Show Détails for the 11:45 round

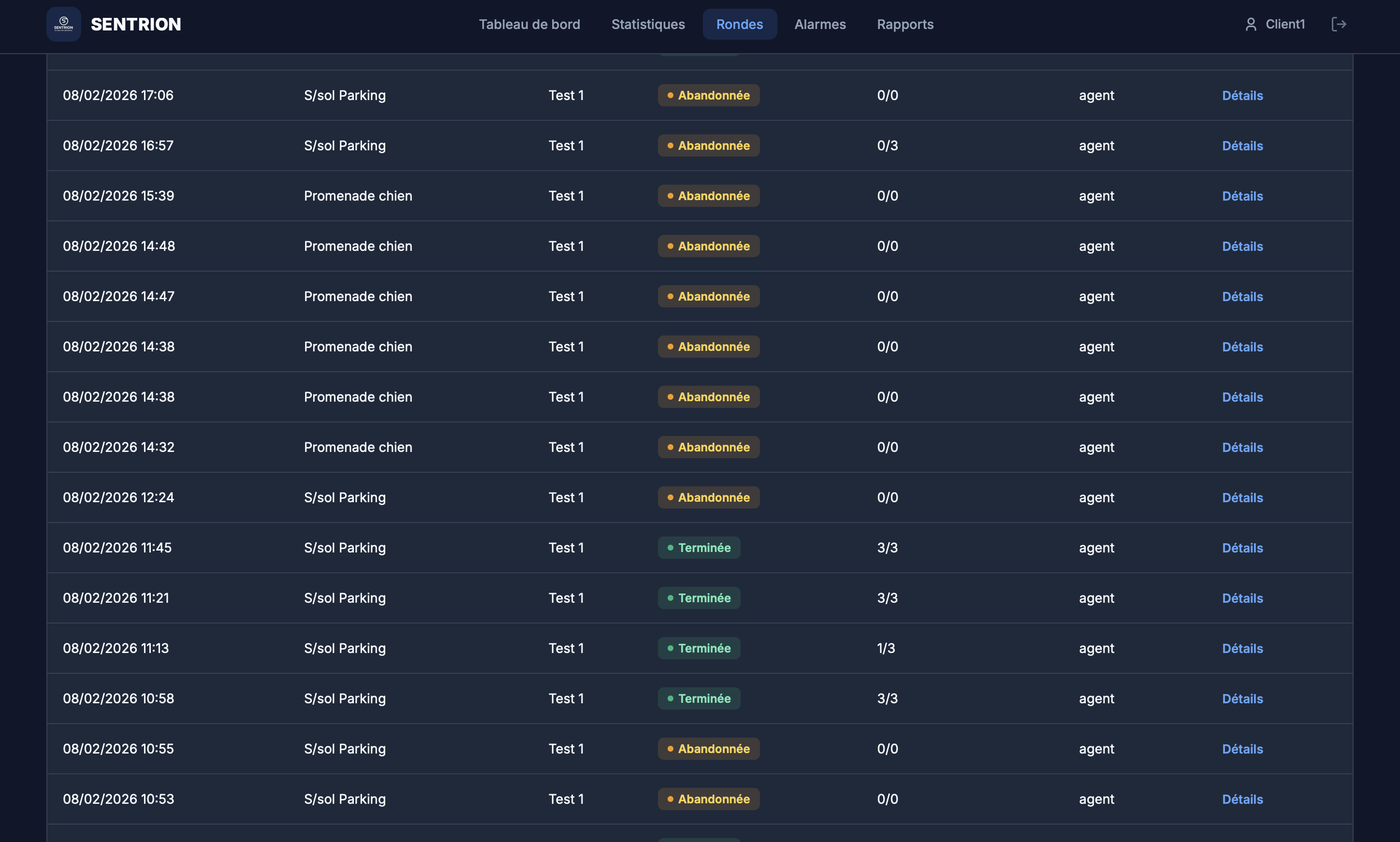pos(1242,548)
